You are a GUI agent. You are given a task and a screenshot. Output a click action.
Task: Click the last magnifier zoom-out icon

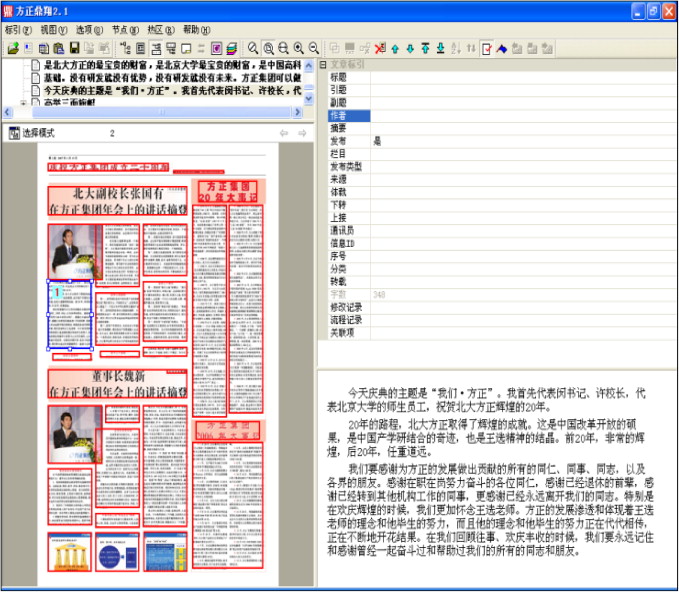[314, 48]
